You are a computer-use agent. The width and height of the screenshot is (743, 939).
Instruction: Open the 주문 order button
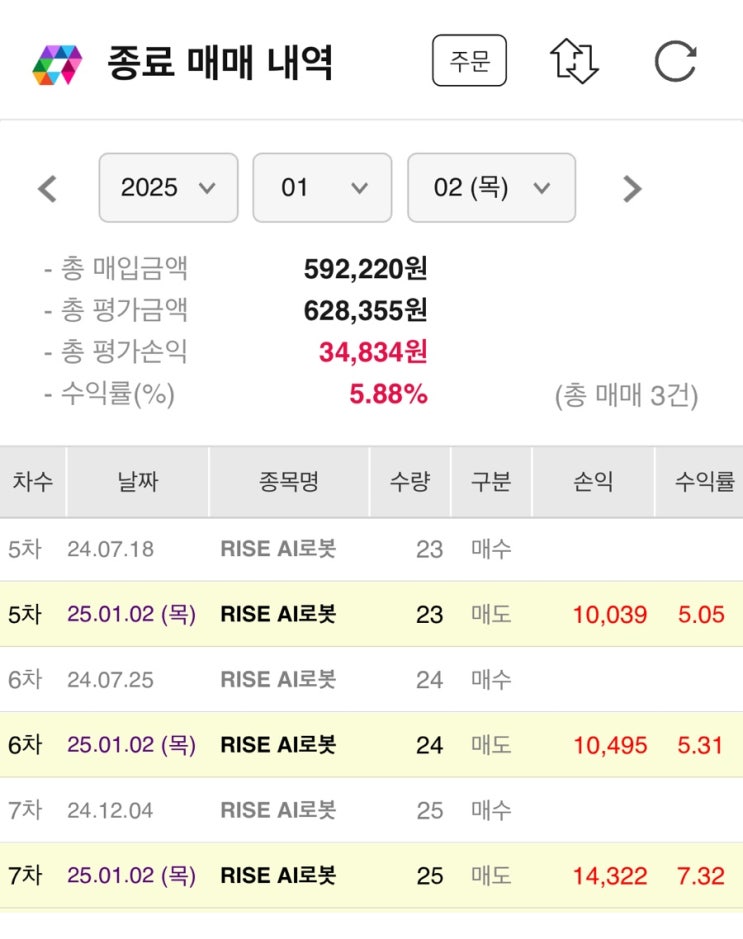469,61
